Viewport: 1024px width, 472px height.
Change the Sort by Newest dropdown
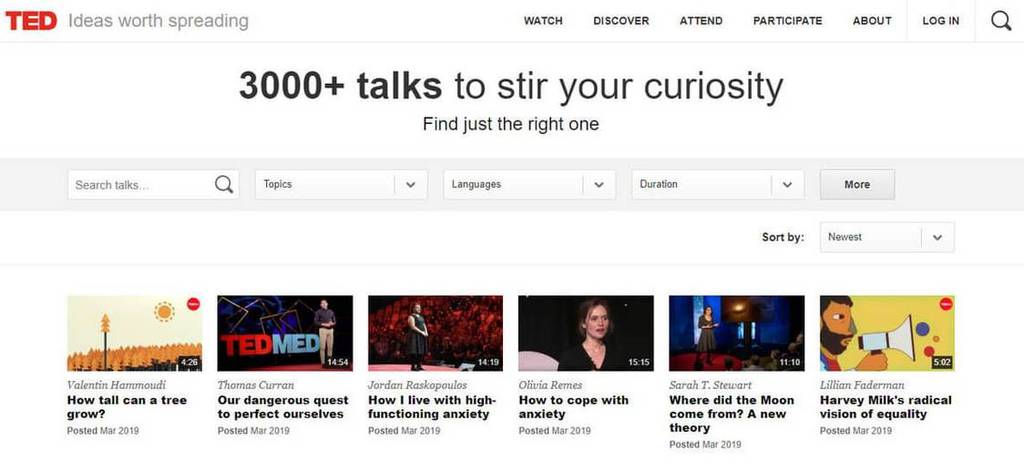886,237
